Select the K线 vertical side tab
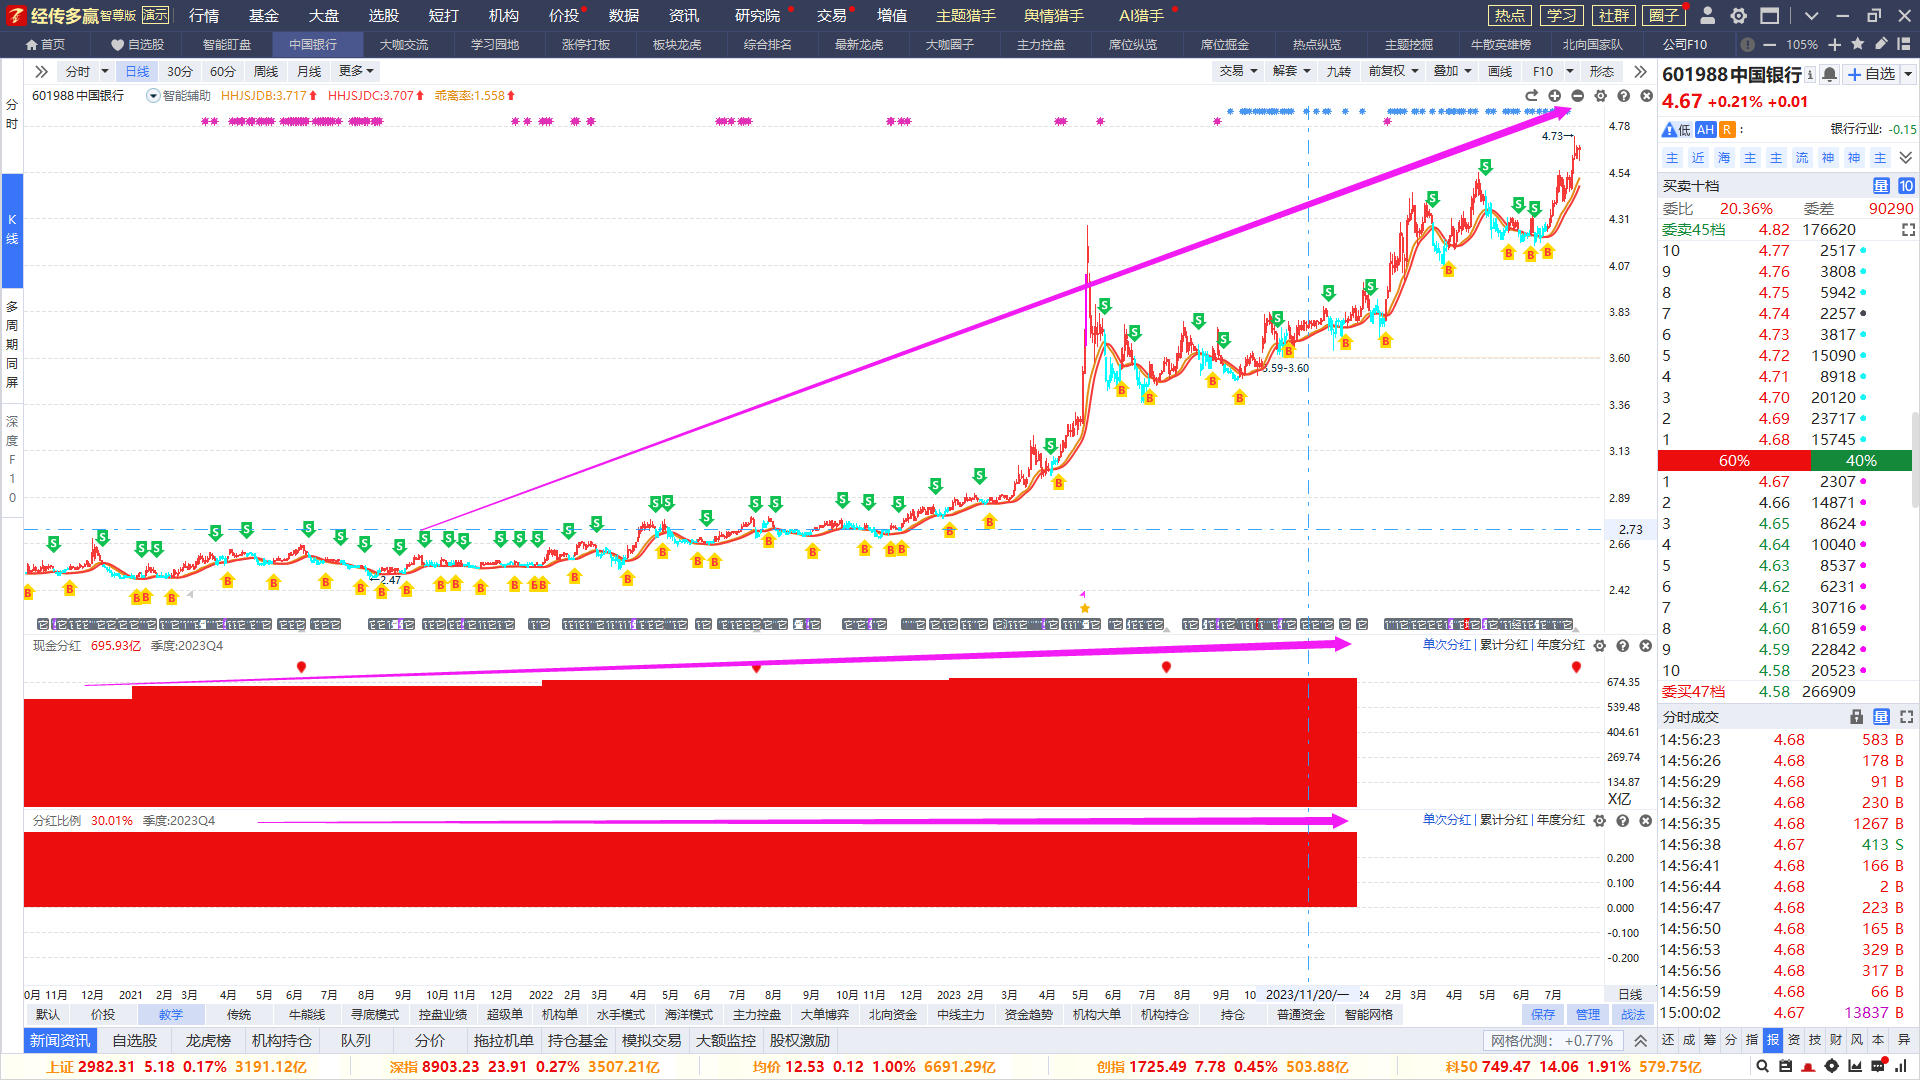Screen dimensions: 1920x1080 (12, 229)
